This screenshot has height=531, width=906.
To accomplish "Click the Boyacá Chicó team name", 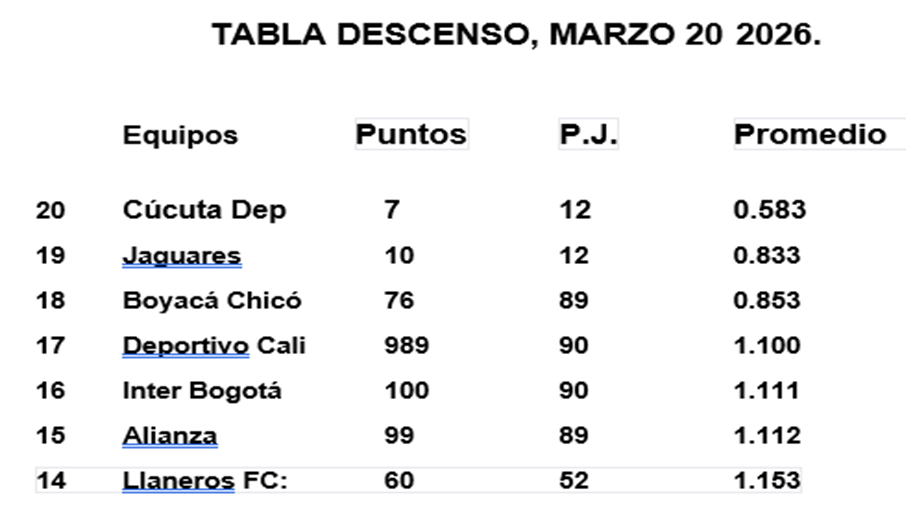I will pyautogui.click(x=211, y=301).
